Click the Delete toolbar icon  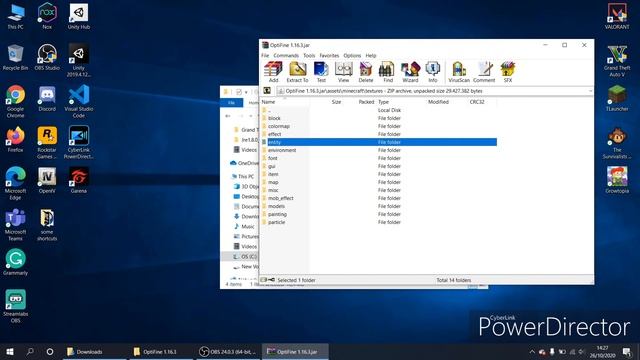pyautogui.click(x=366, y=72)
